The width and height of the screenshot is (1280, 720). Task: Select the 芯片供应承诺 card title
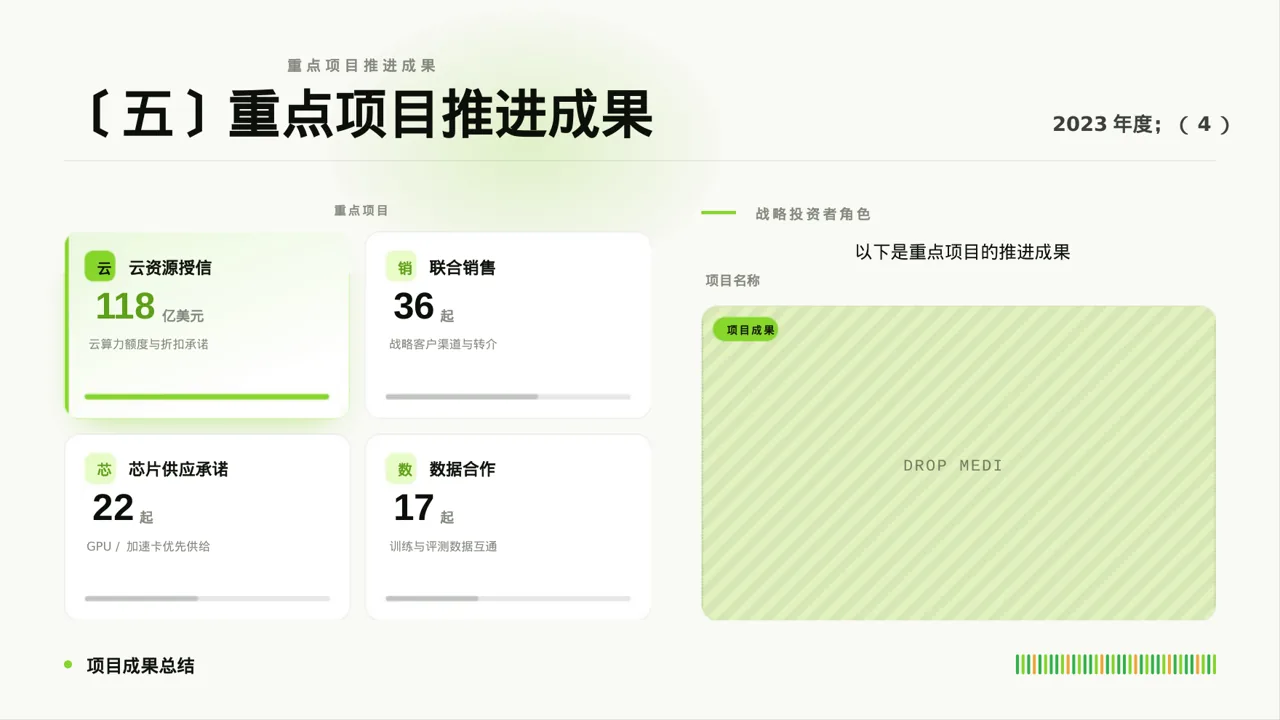coord(178,469)
